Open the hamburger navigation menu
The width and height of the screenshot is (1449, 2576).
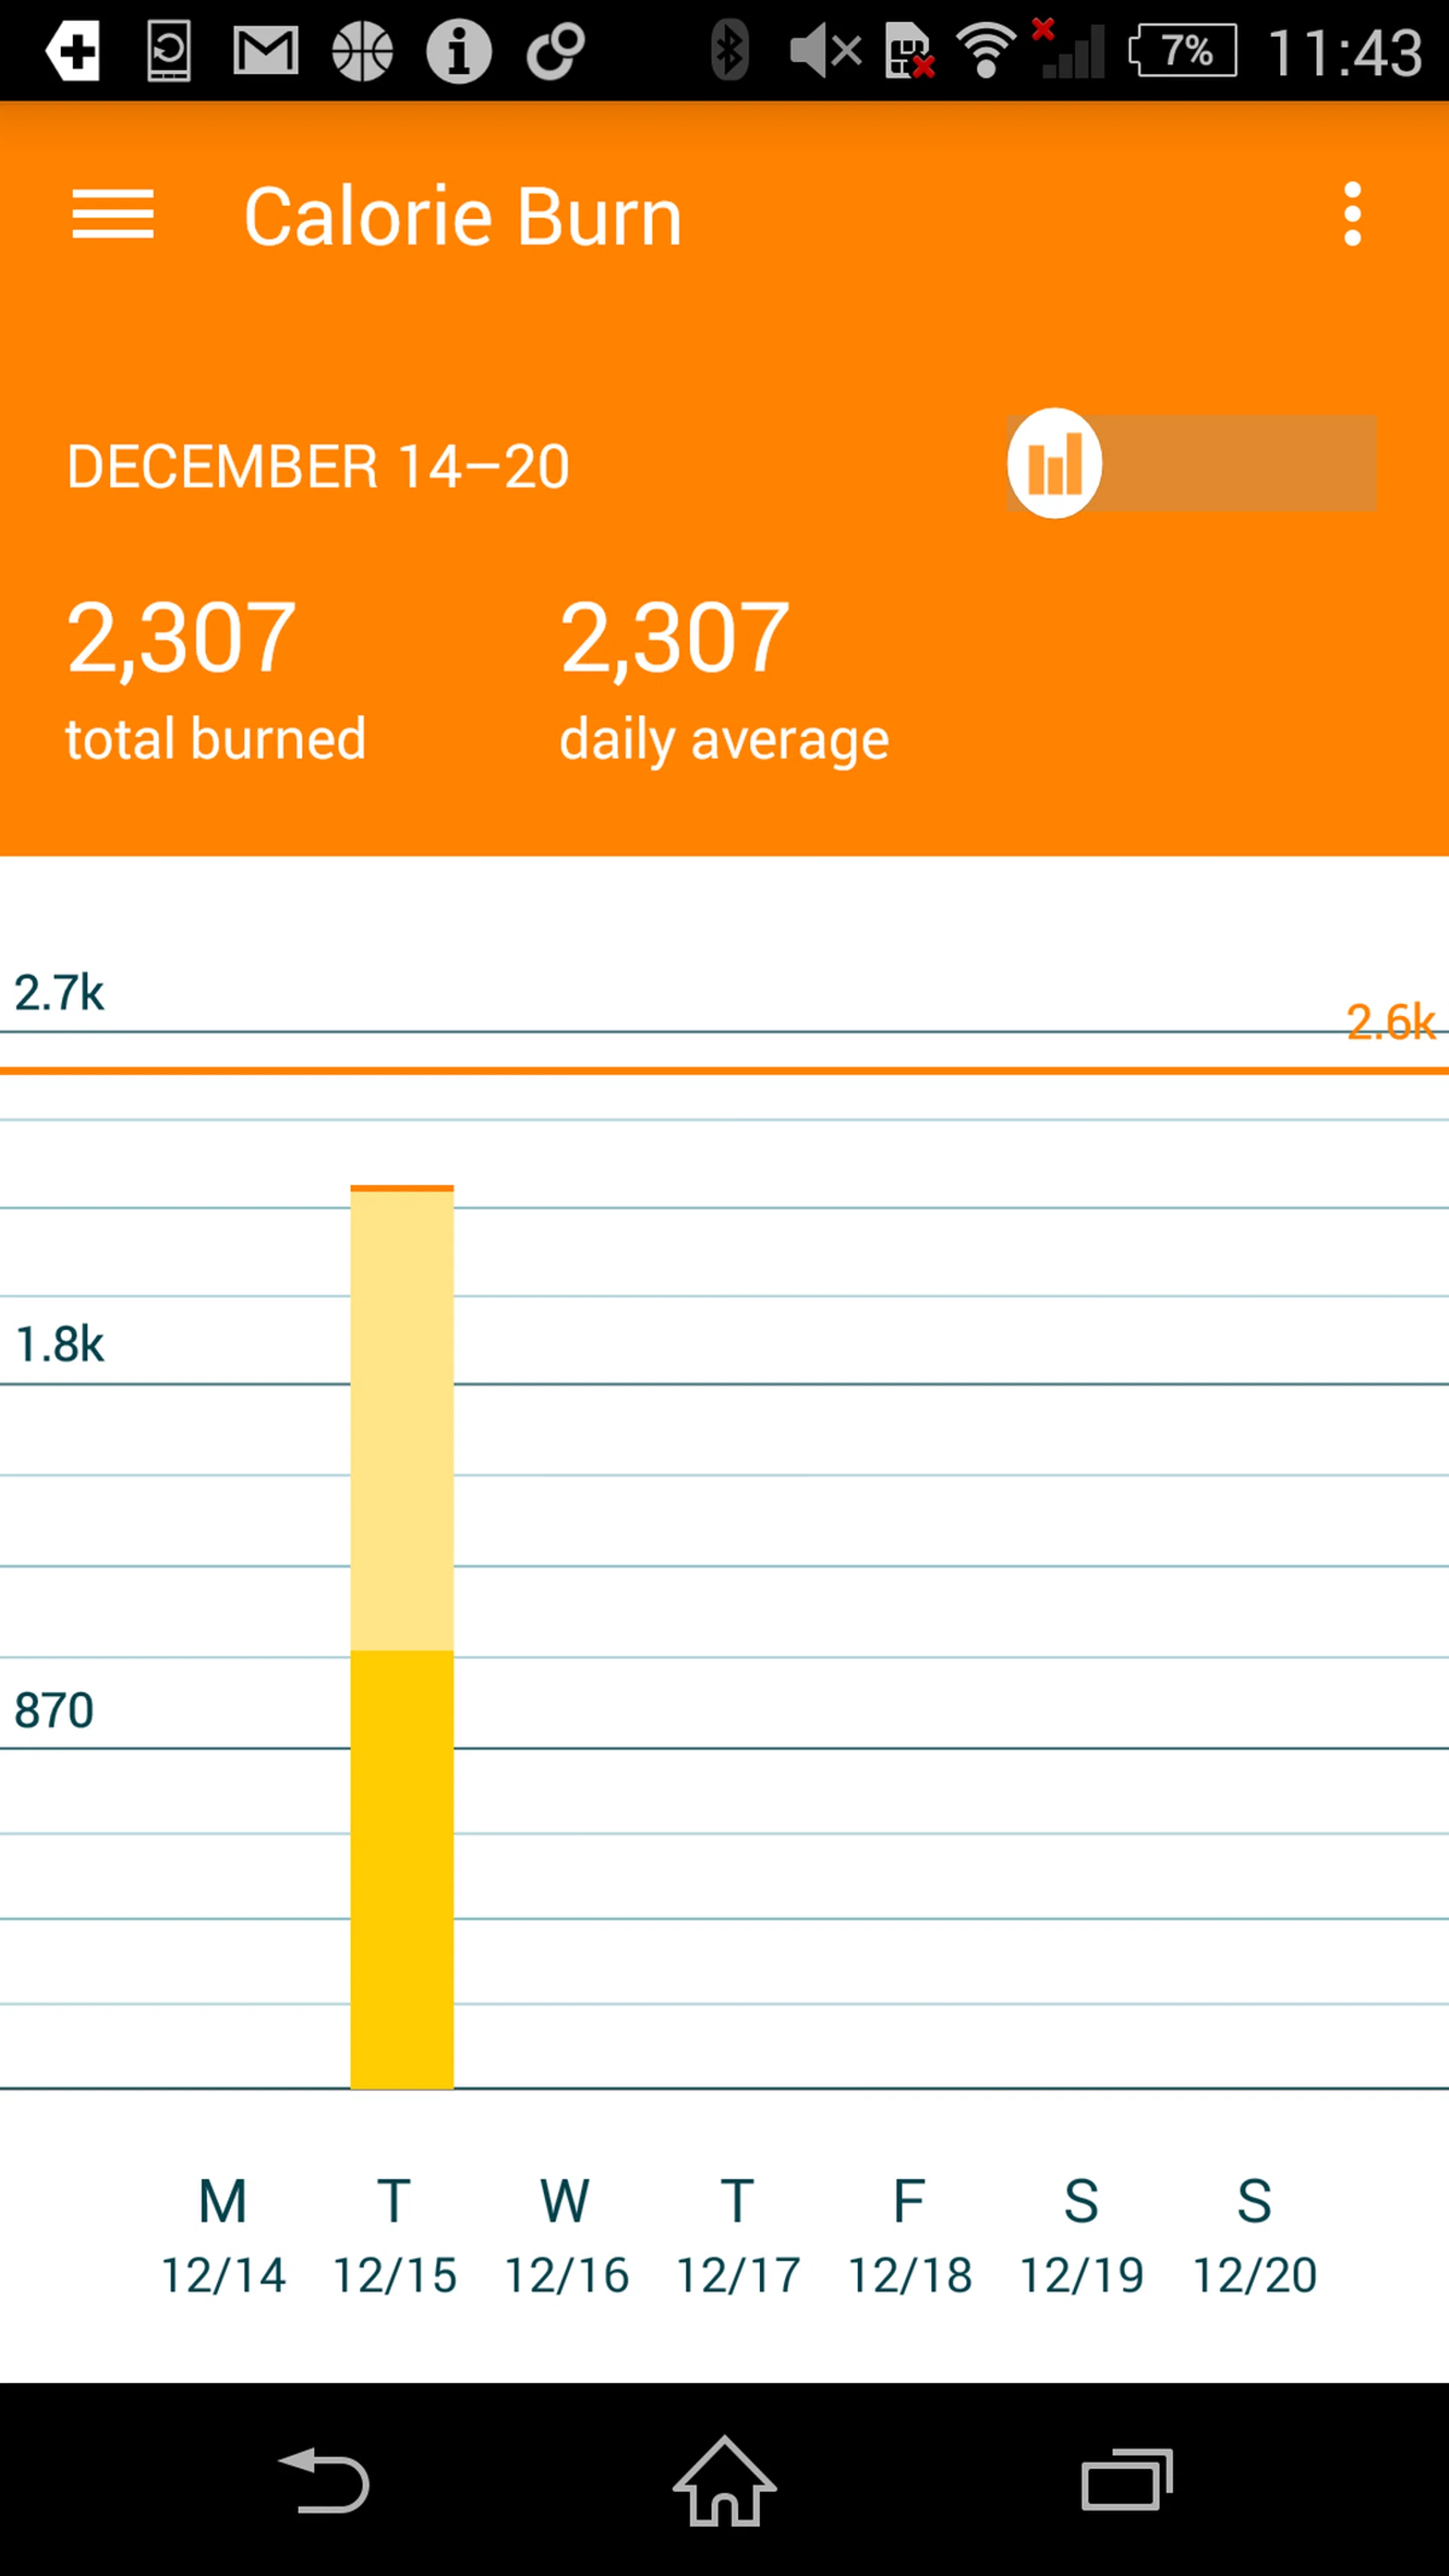(x=113, y=214)
